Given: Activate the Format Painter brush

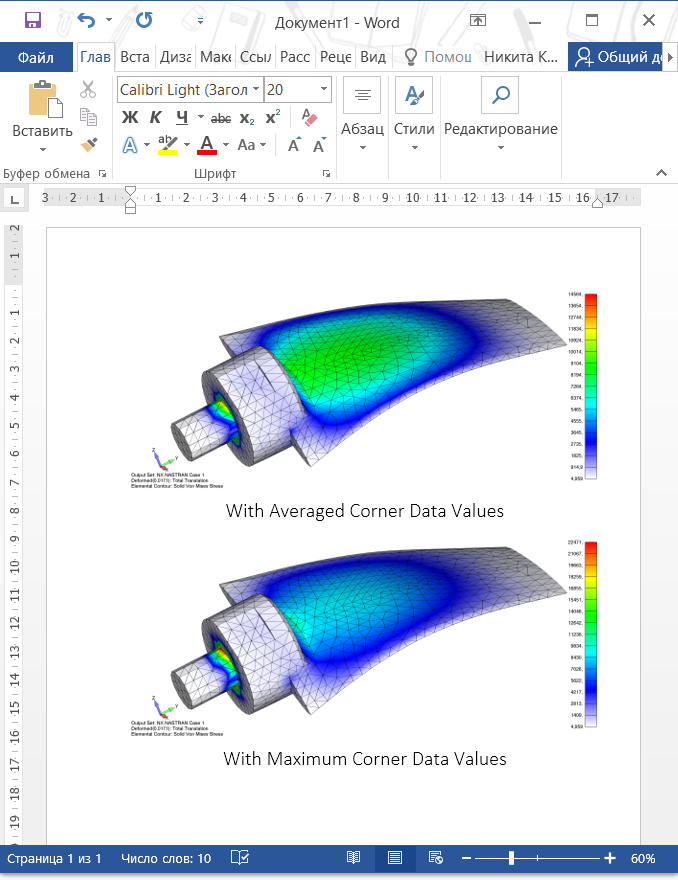Looking at the screenshot, I should pos(89,145).
